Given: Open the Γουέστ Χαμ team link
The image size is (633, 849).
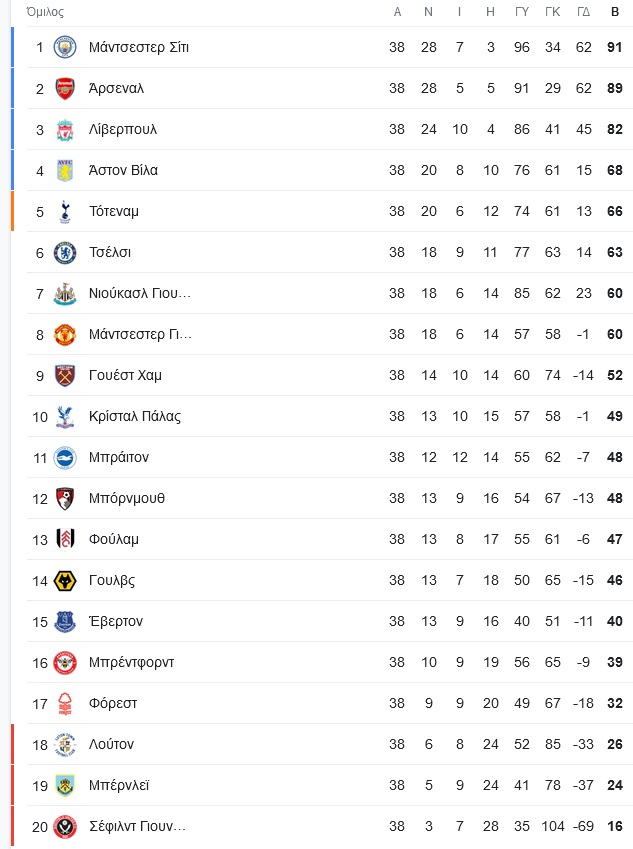Looking at the screenshot, I should (125, 375).
